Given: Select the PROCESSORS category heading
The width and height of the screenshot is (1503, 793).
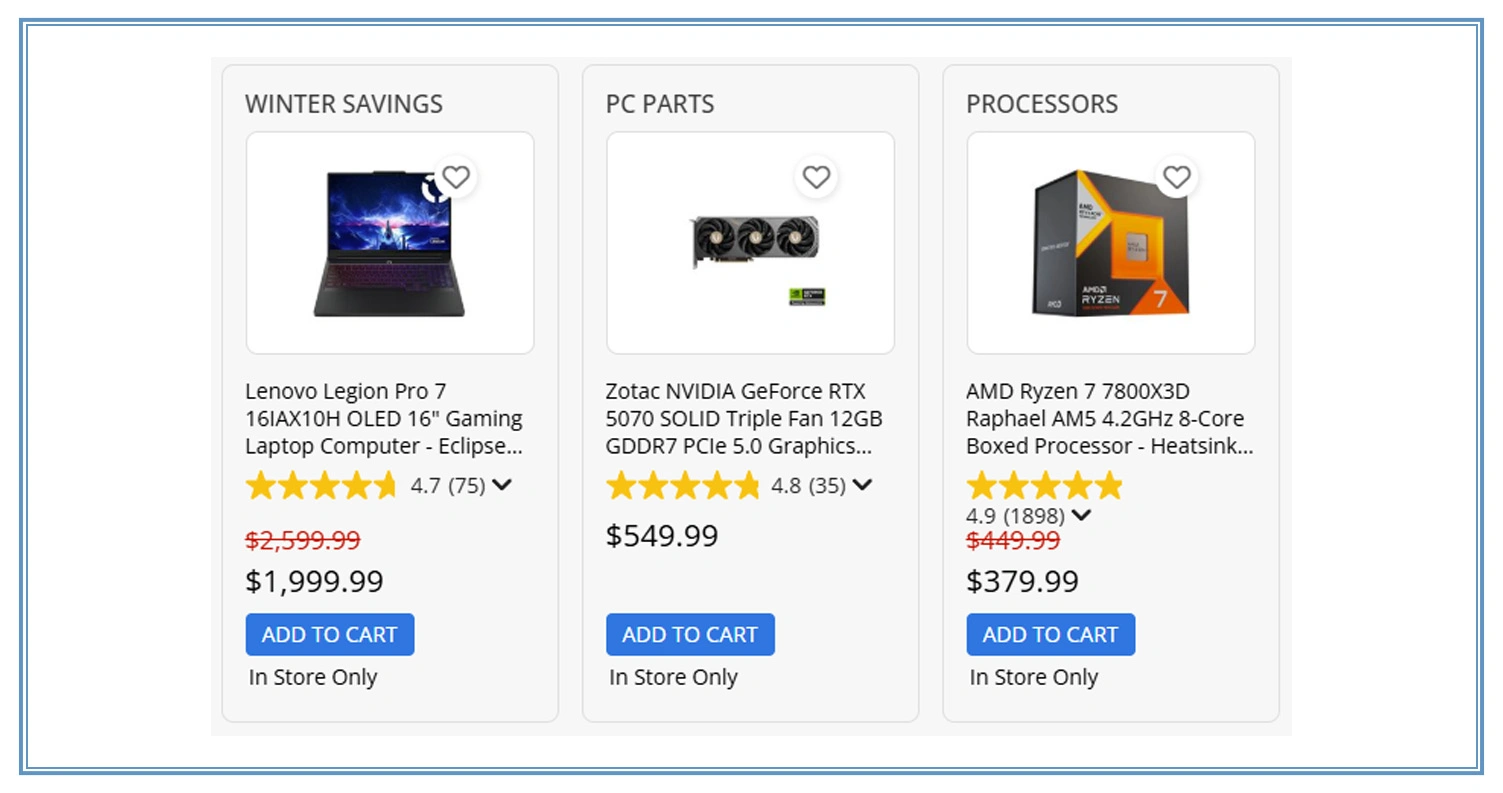Looking at the screenshot, I should [x=1043, y=103].
